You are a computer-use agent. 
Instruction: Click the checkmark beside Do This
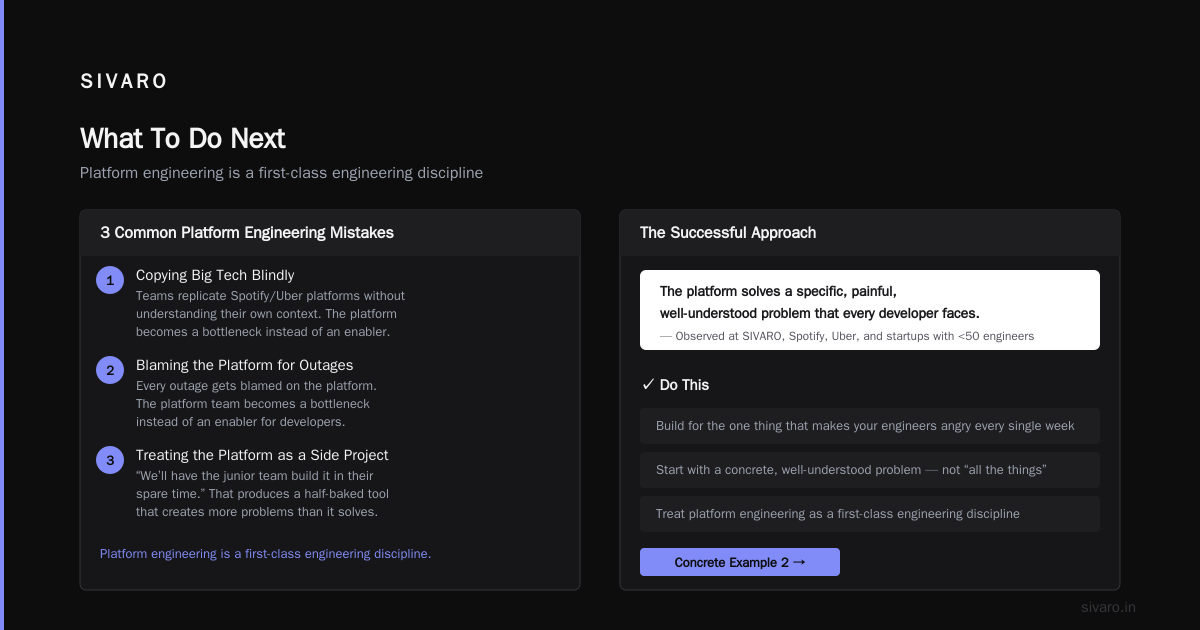pyautogui.click(x=648, y=385)
